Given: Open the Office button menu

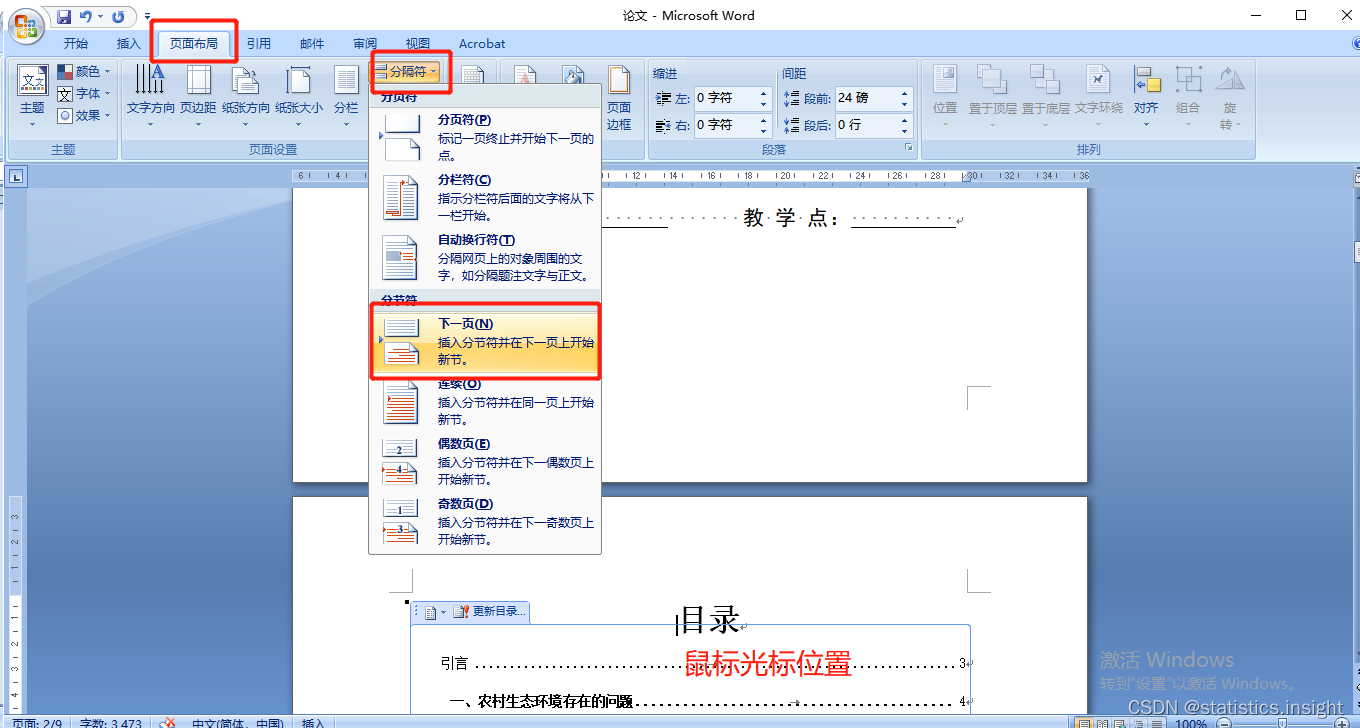Looking at the screenshot, I should [26, 25].
